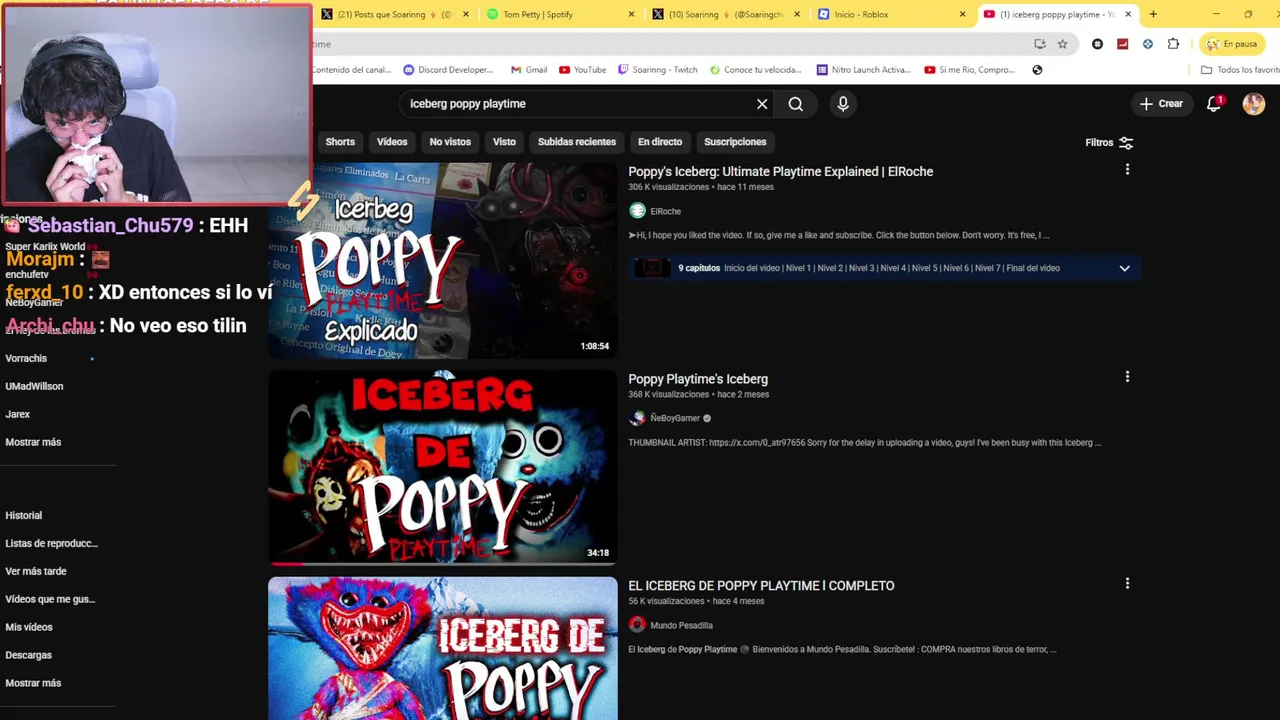Open the UMadWillson subscription channel
This screenshot has height=720, width=1280.
pos(34,386)
